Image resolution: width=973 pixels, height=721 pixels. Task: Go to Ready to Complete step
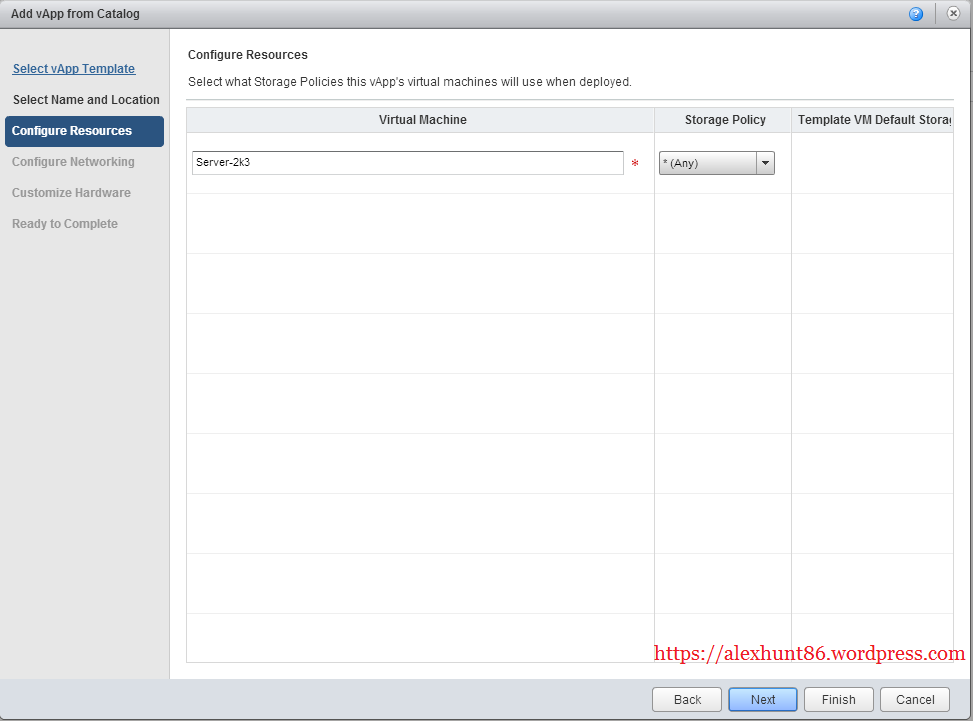(x=65, y=224)
